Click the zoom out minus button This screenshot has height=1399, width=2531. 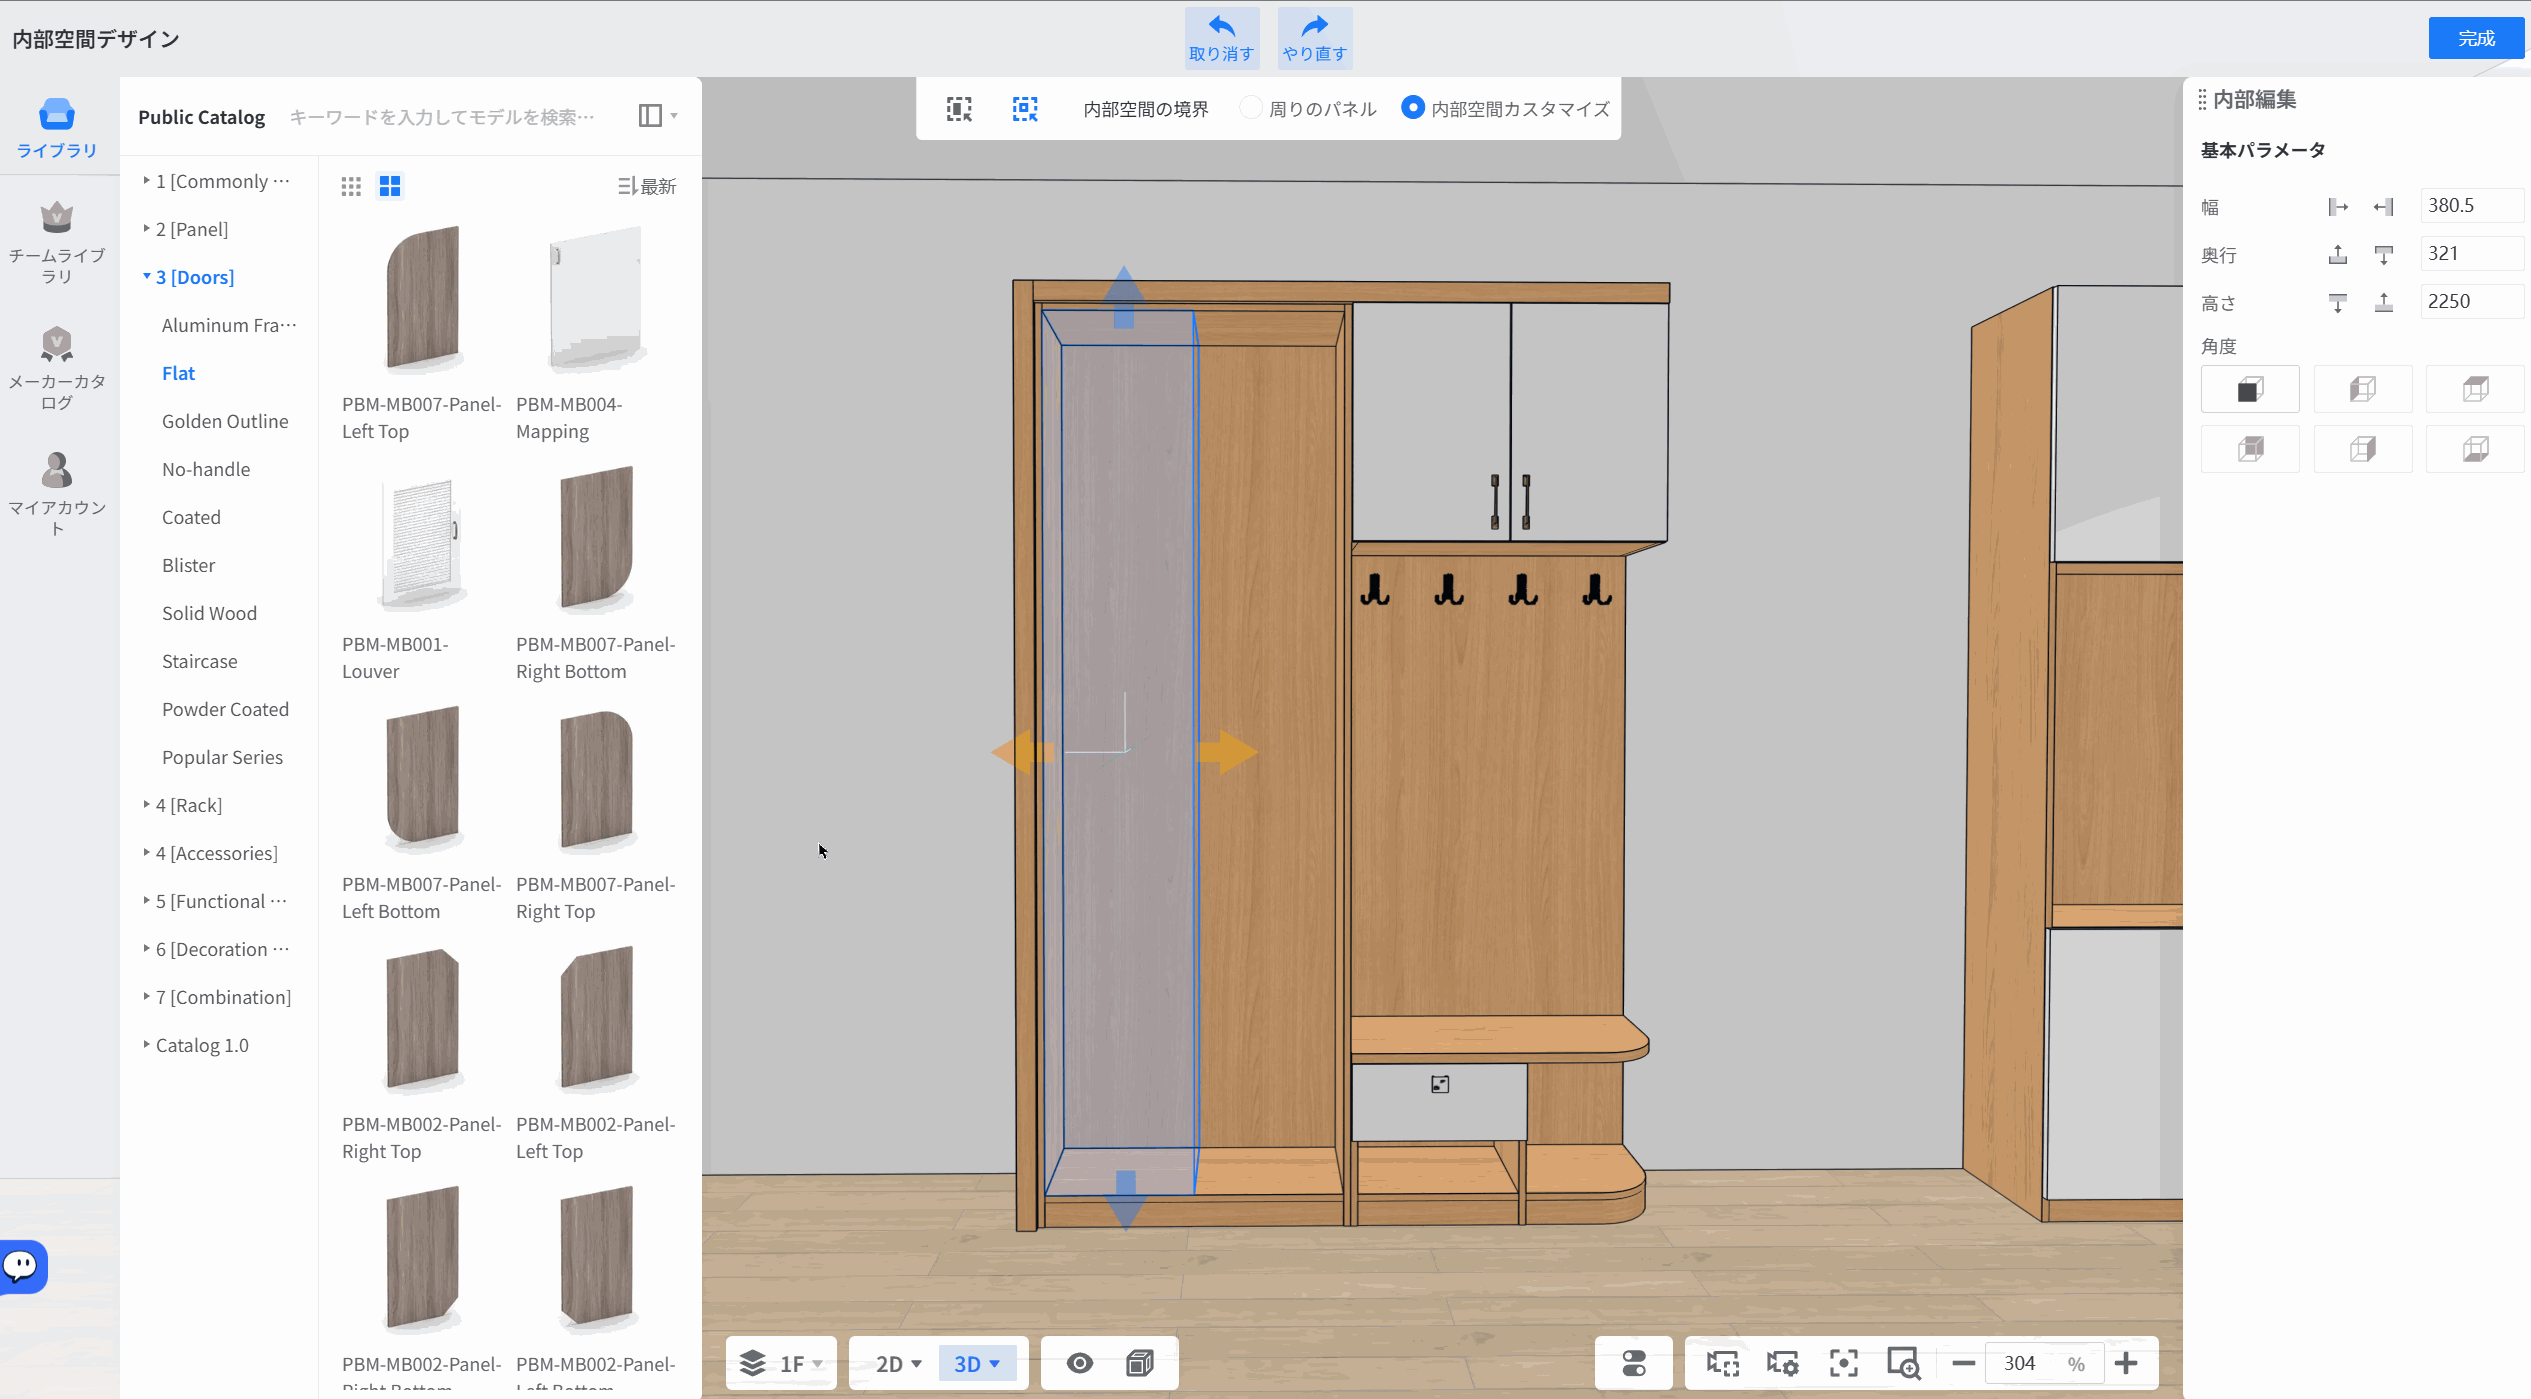click(x=1963, y=1364)
